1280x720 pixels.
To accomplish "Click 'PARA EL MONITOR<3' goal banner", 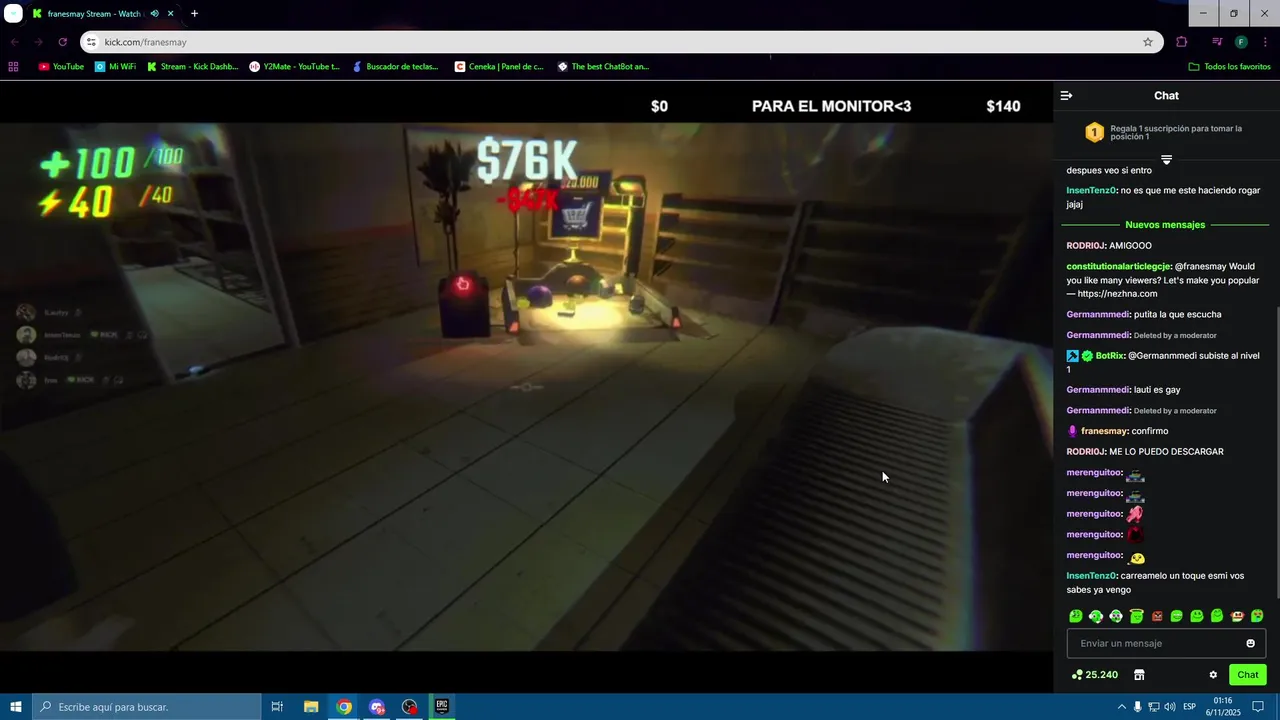I will [x=831, y=106].
